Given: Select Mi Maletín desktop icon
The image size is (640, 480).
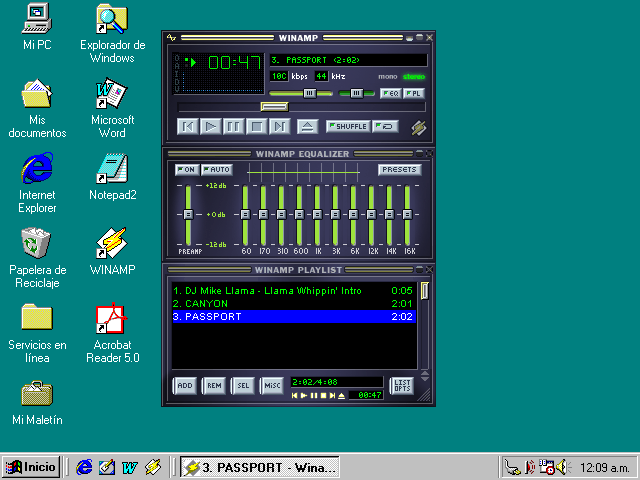Looking at the screenshot, I should (x=37, y=403).
